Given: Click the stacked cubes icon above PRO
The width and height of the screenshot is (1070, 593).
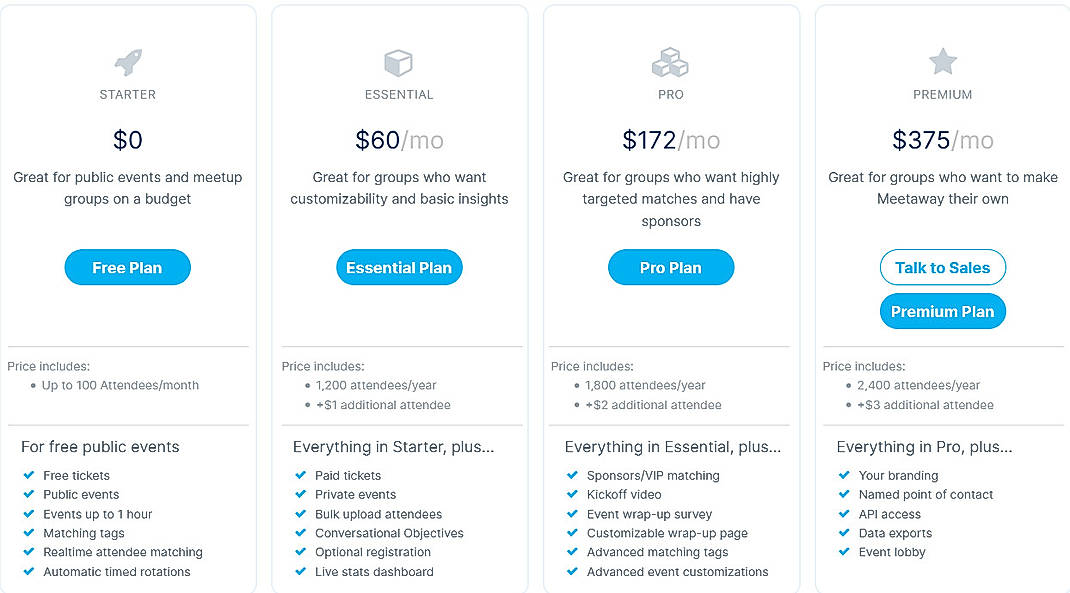Looking at the screenshot, I should click(670, 62).
